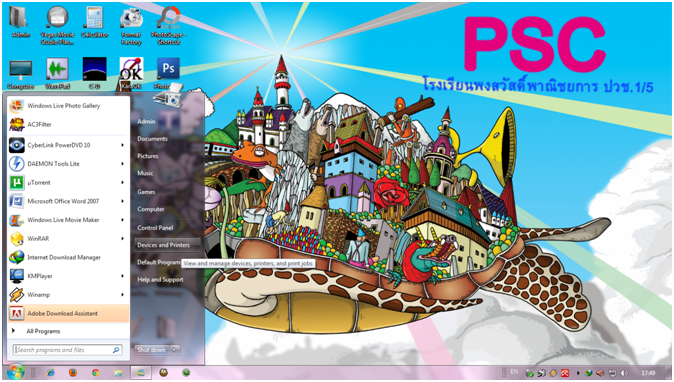Screen dimensions: 674x382
Task: Click the Windows Start orb
Action: [15, 373]
